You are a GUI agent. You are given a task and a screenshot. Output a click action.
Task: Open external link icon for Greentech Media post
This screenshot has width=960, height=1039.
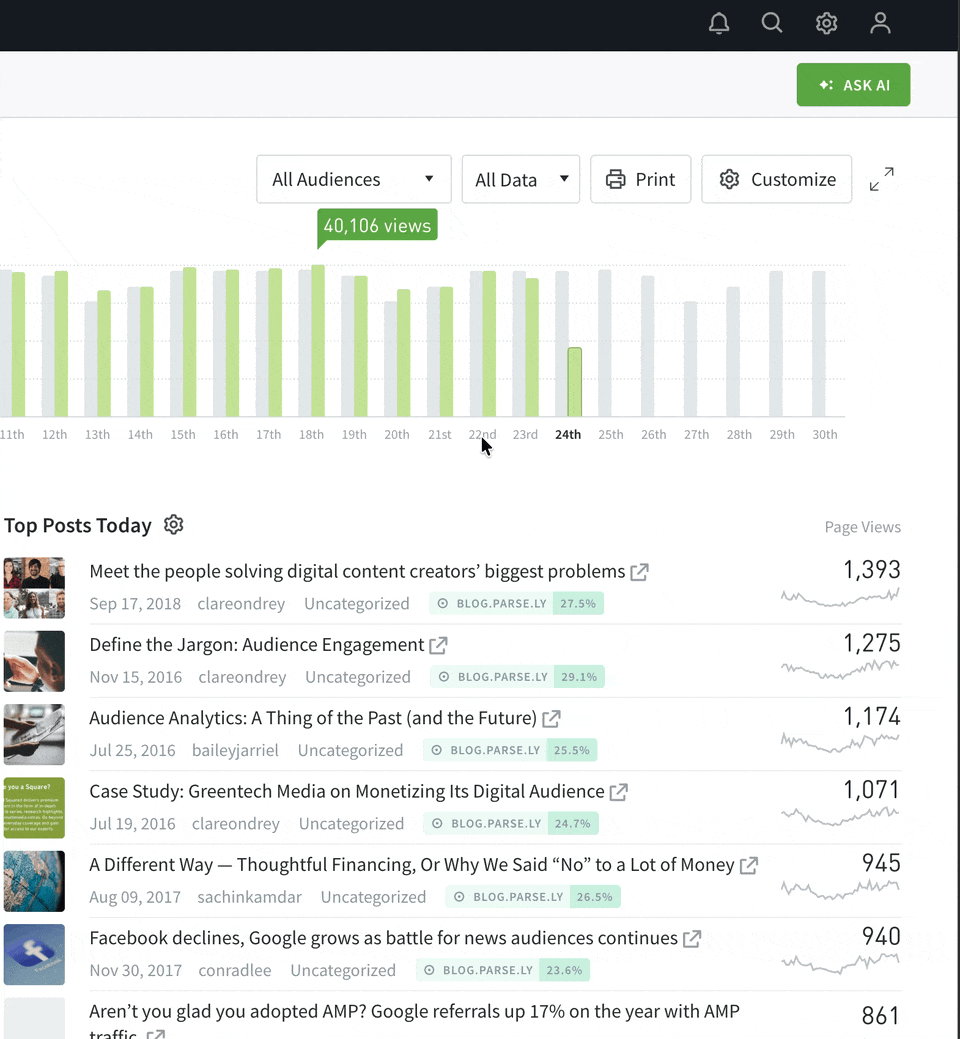pos(619,792)
